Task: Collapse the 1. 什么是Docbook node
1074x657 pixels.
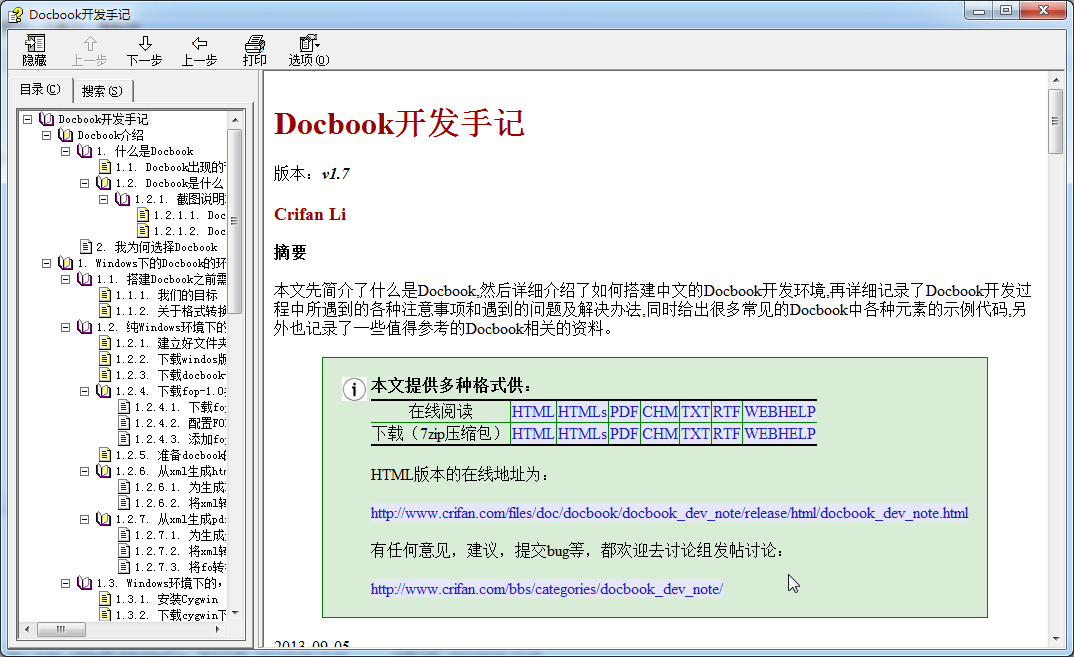Action: click(66, 151)
